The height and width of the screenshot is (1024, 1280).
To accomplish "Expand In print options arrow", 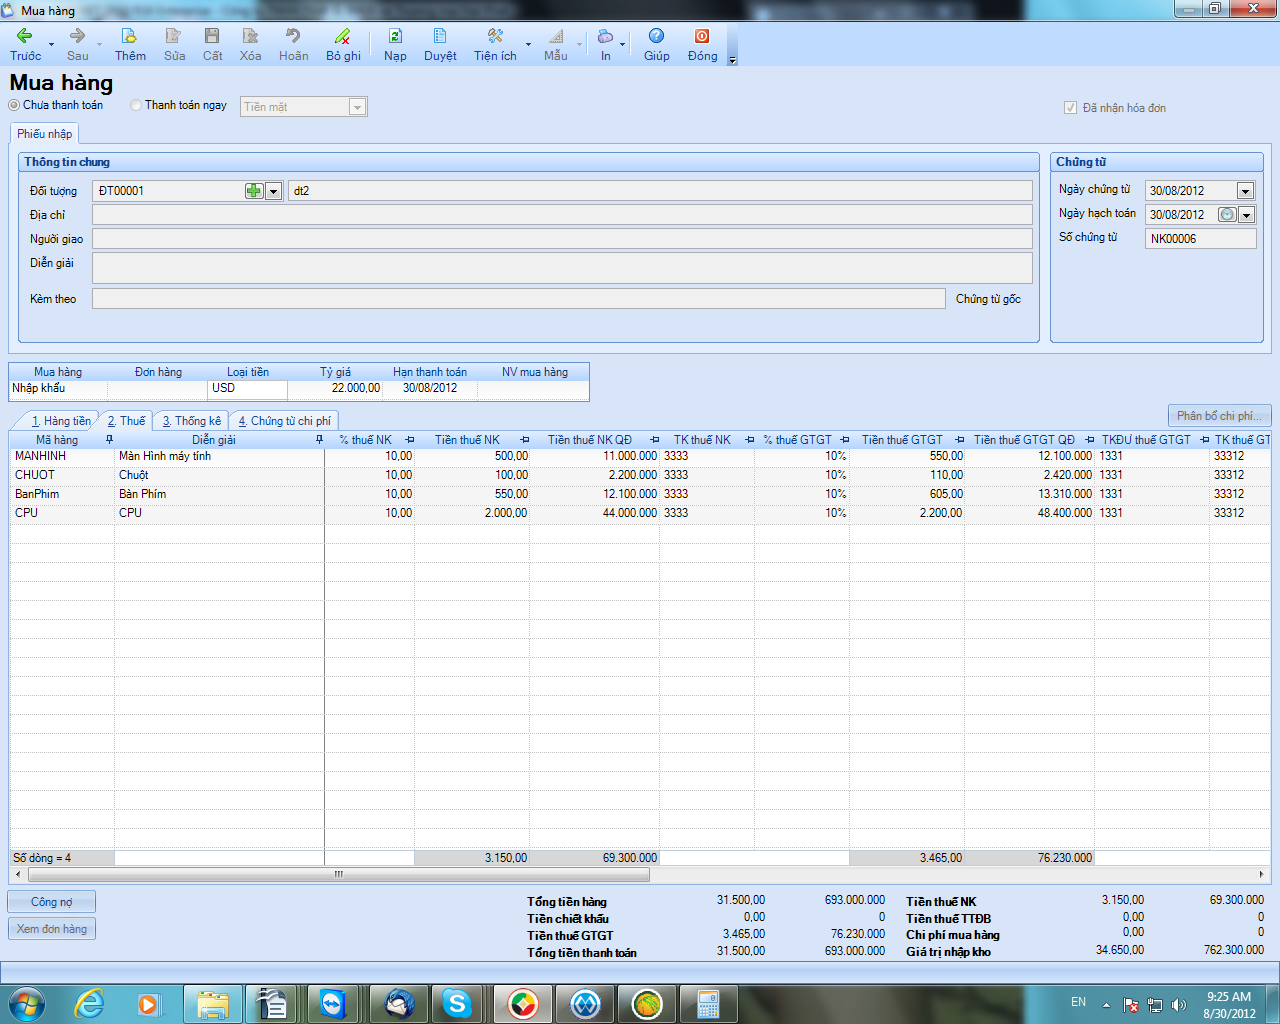I will (x=622, y=44).
